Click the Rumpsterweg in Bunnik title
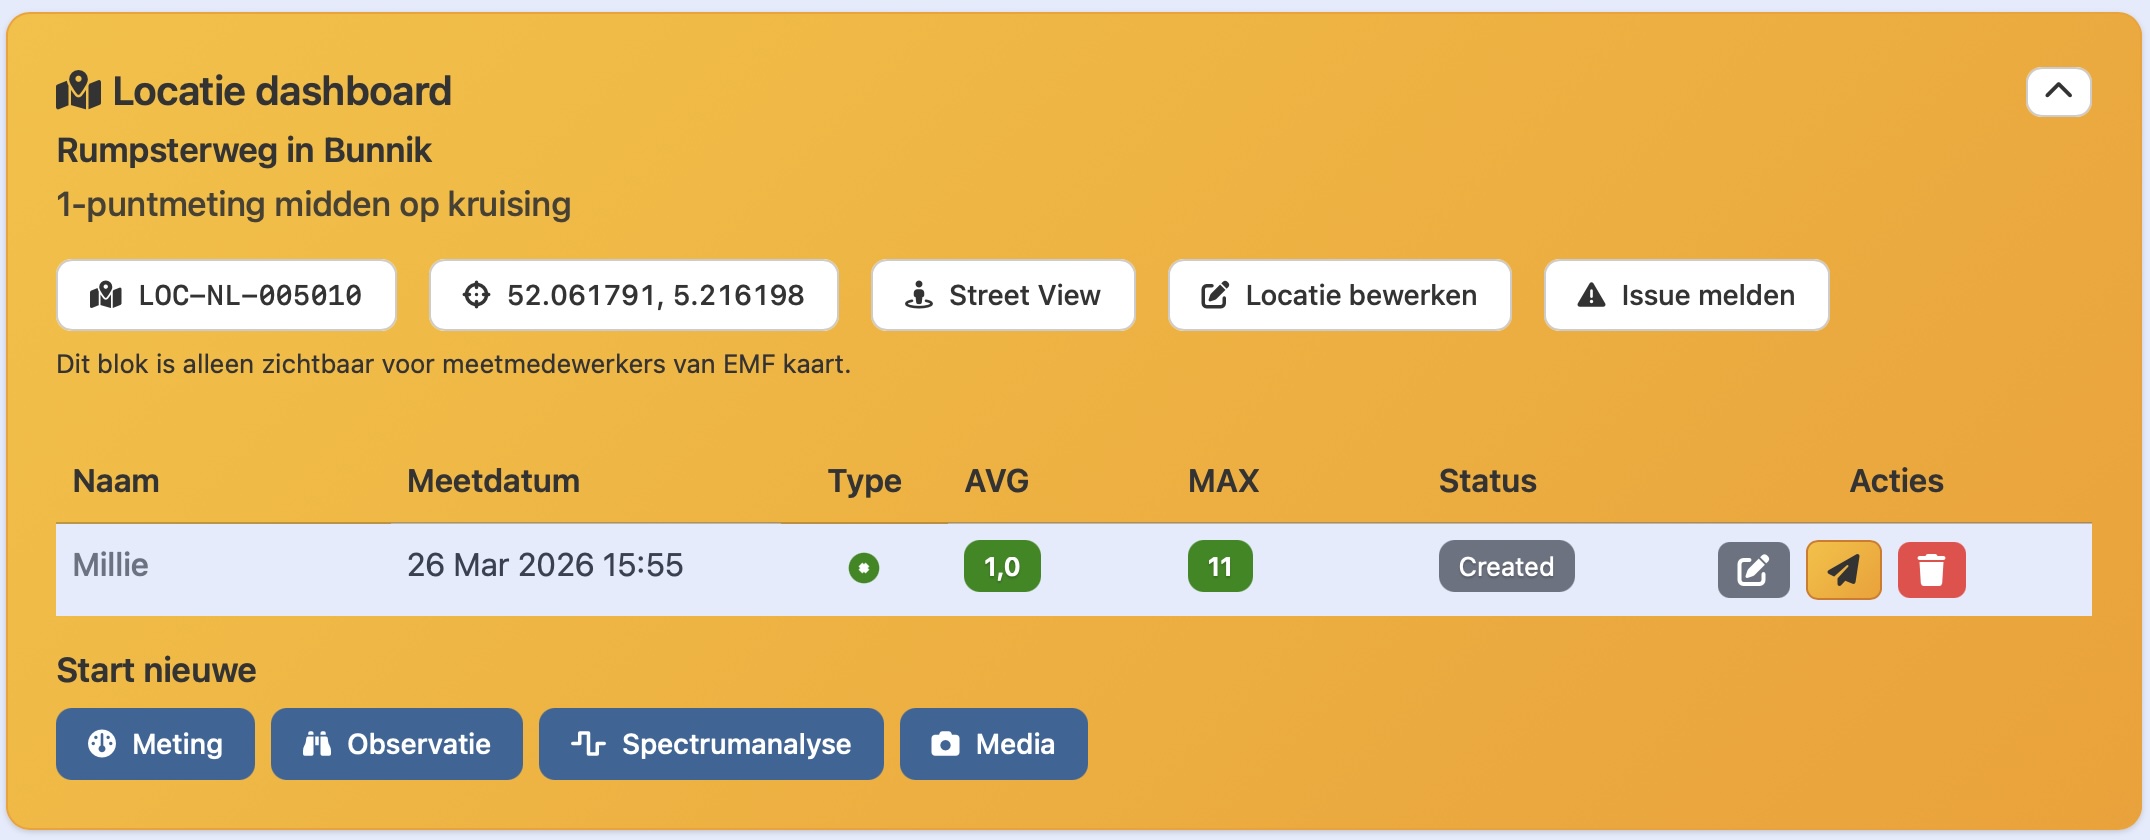The image size is (2150, 840). tap(244, 150)
